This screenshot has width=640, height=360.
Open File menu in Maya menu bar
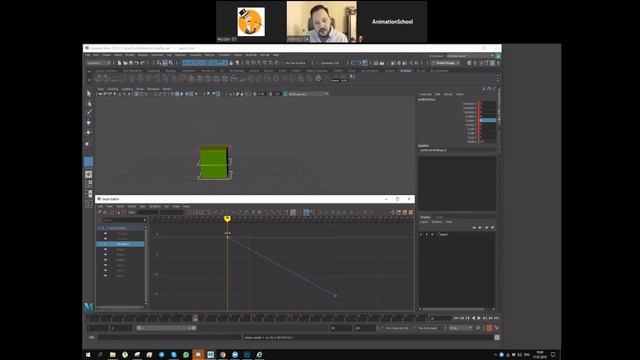88,55
